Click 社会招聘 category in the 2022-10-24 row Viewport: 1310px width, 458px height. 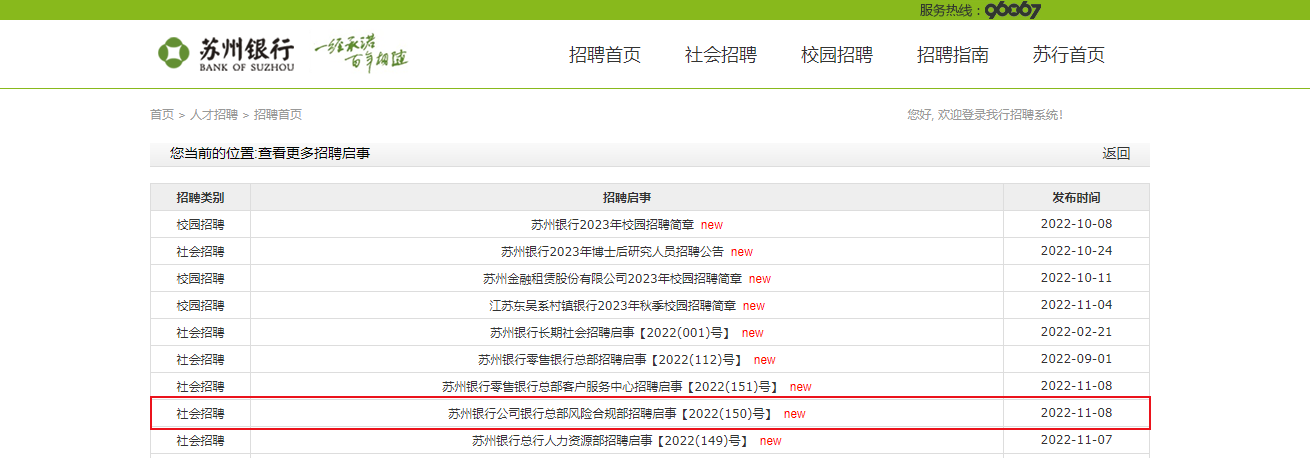click(200, 252)
